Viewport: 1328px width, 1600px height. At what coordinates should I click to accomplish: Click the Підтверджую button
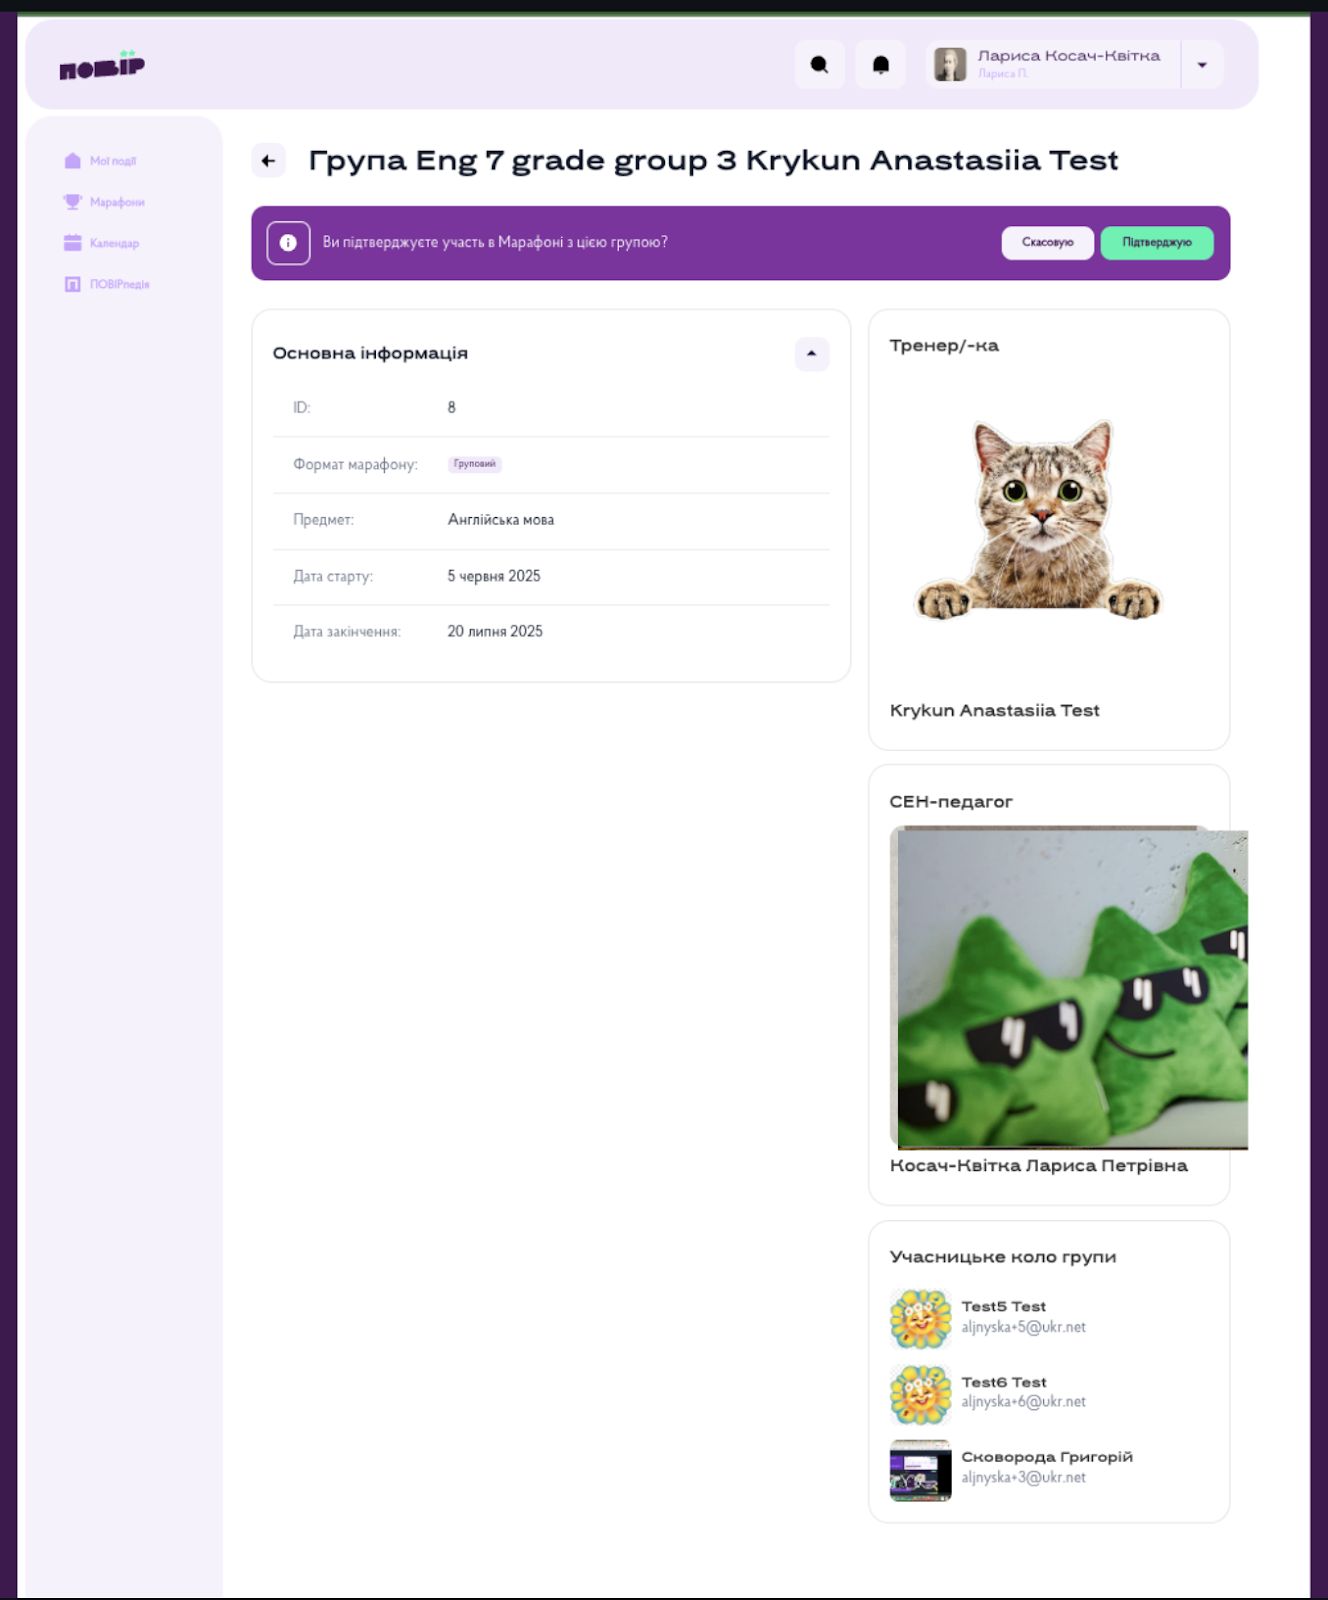point(1157,243)
